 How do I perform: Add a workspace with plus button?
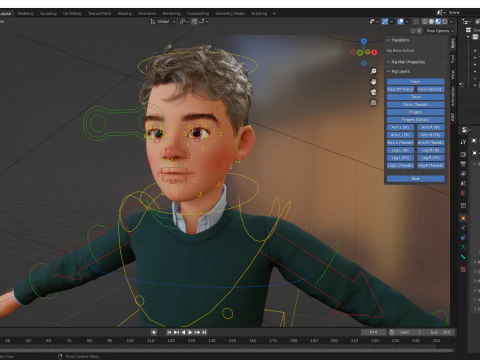point(274,14)
